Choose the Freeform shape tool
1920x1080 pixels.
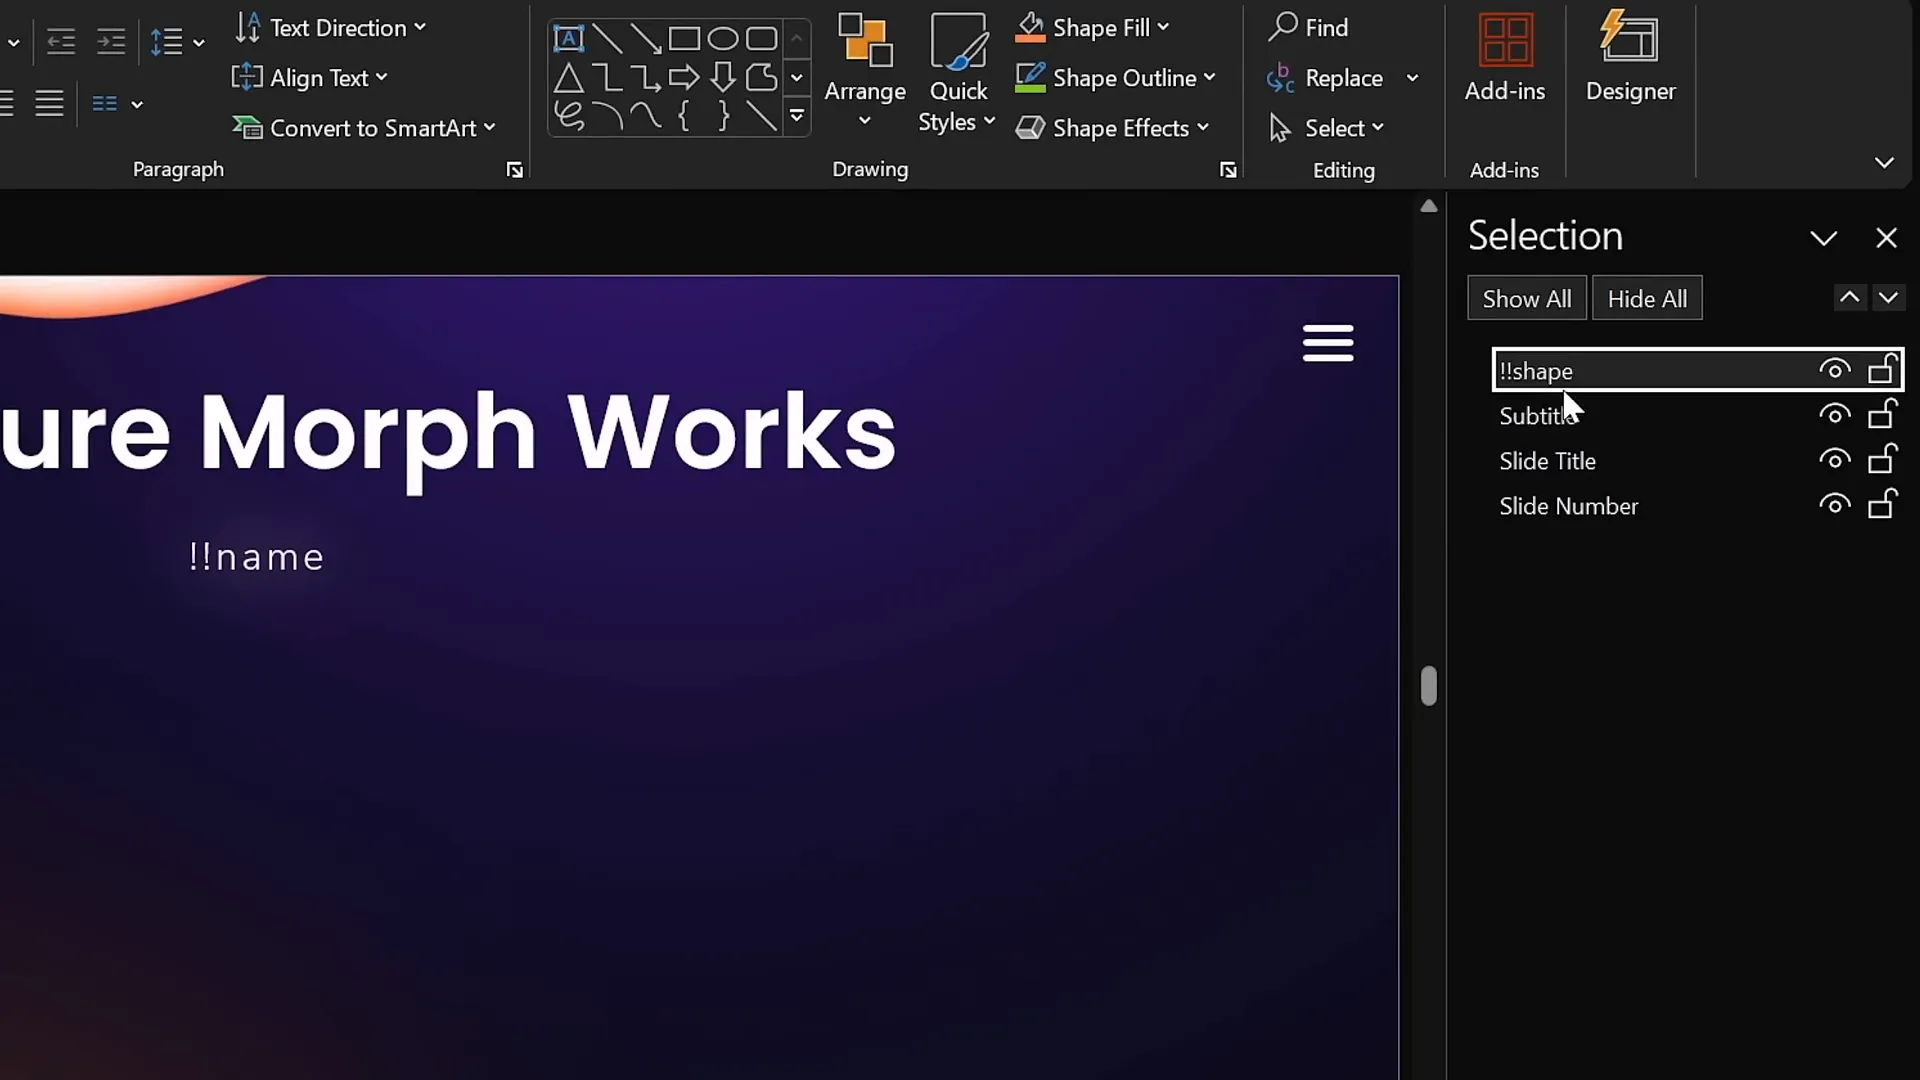761,77
